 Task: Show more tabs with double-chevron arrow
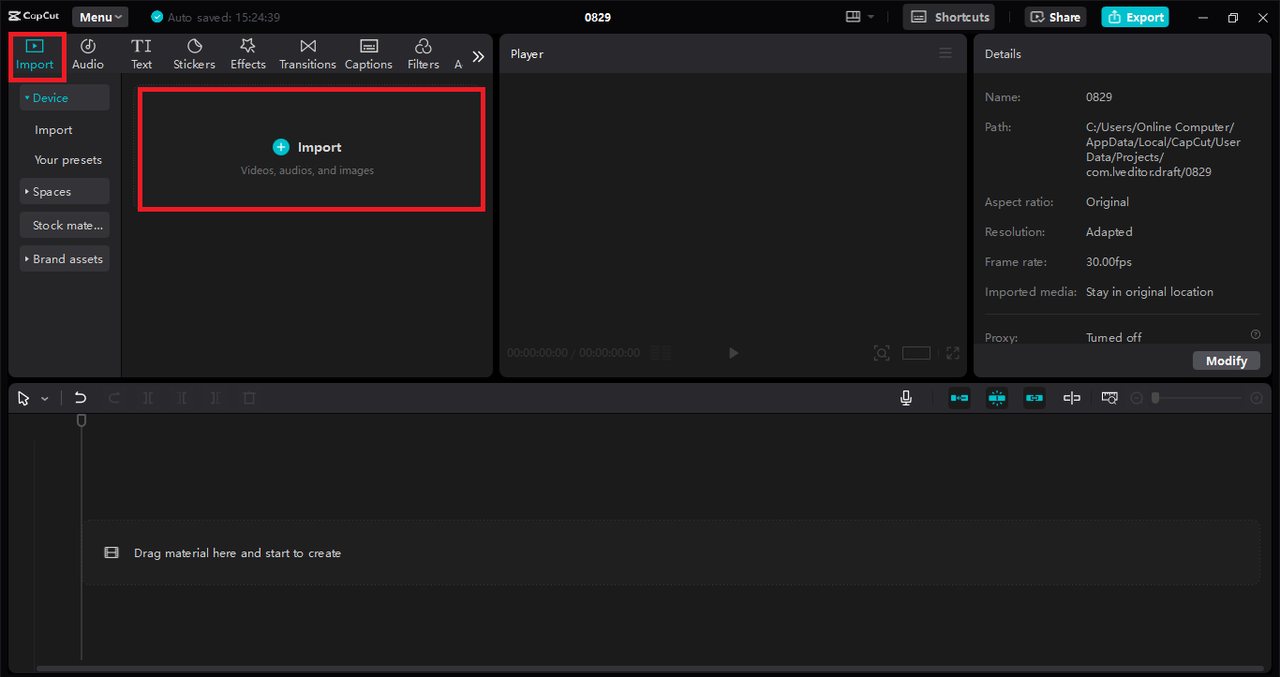[478, 56]
